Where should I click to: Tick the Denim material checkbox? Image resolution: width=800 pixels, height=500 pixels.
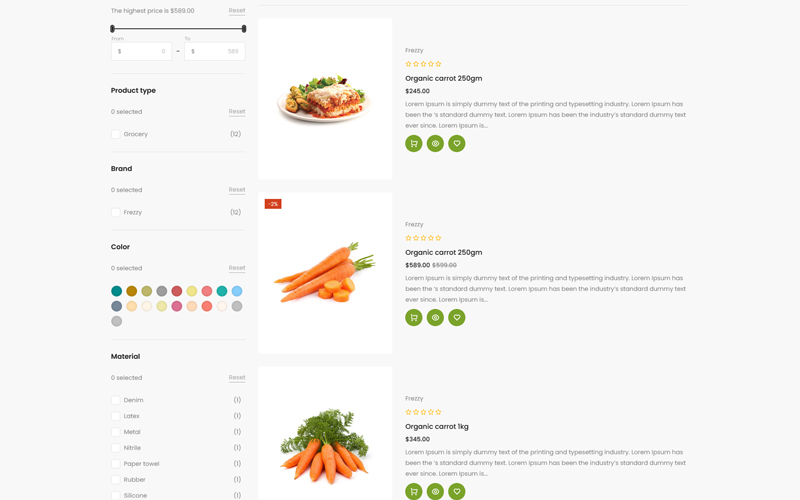pos(116,400)
